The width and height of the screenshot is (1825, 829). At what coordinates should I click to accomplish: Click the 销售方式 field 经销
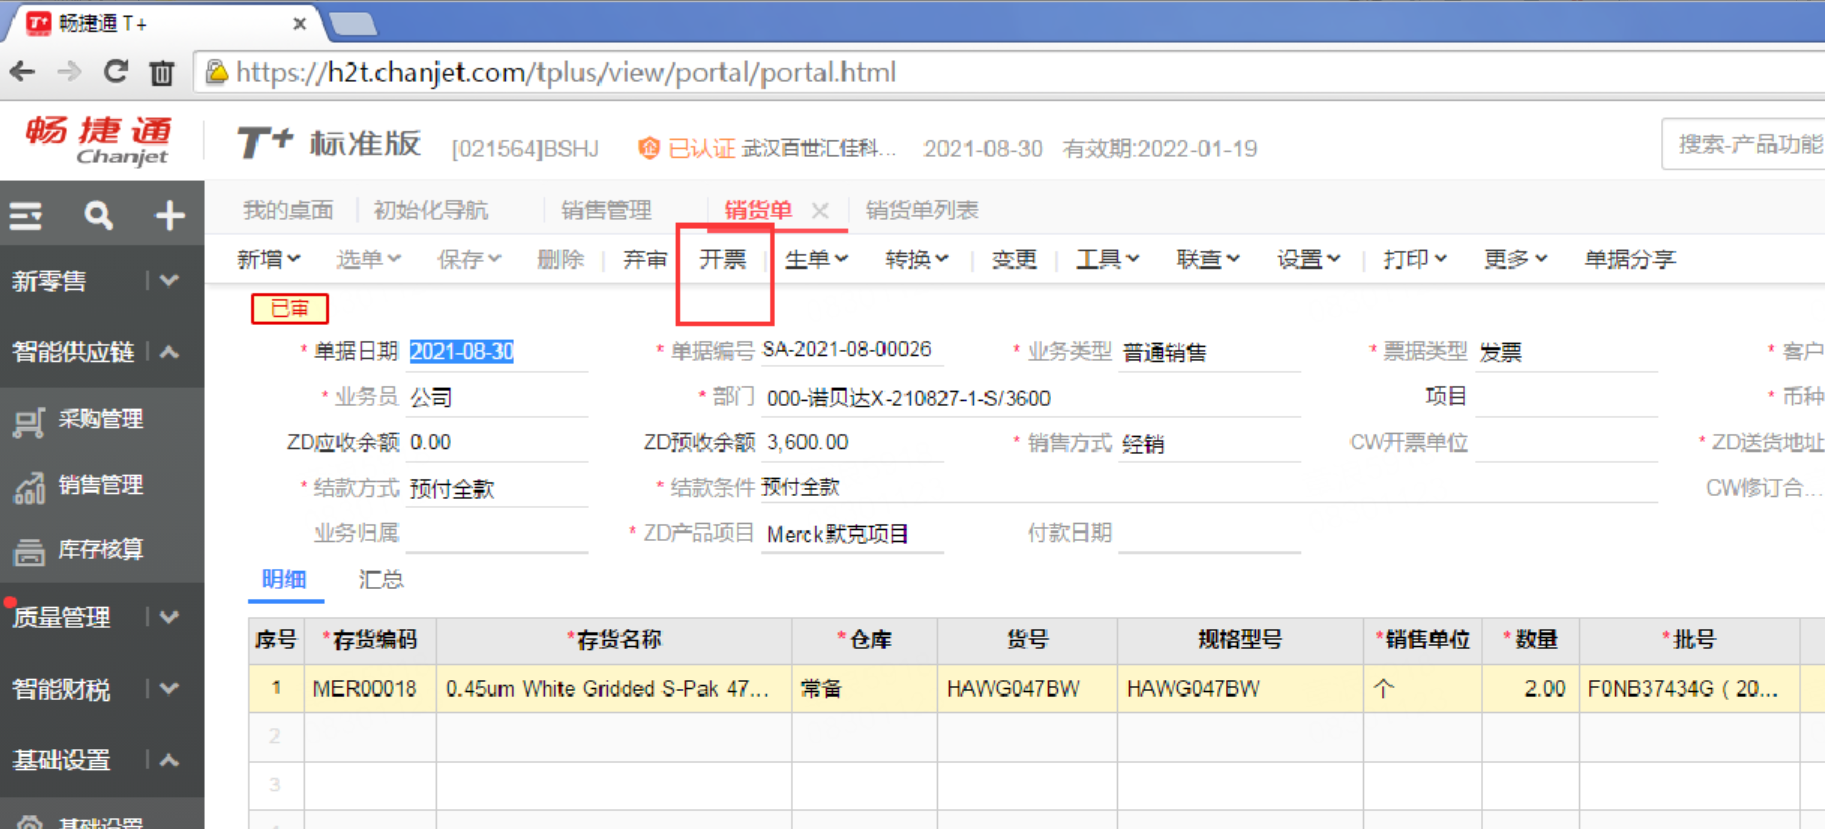(x=1209, y=443)
